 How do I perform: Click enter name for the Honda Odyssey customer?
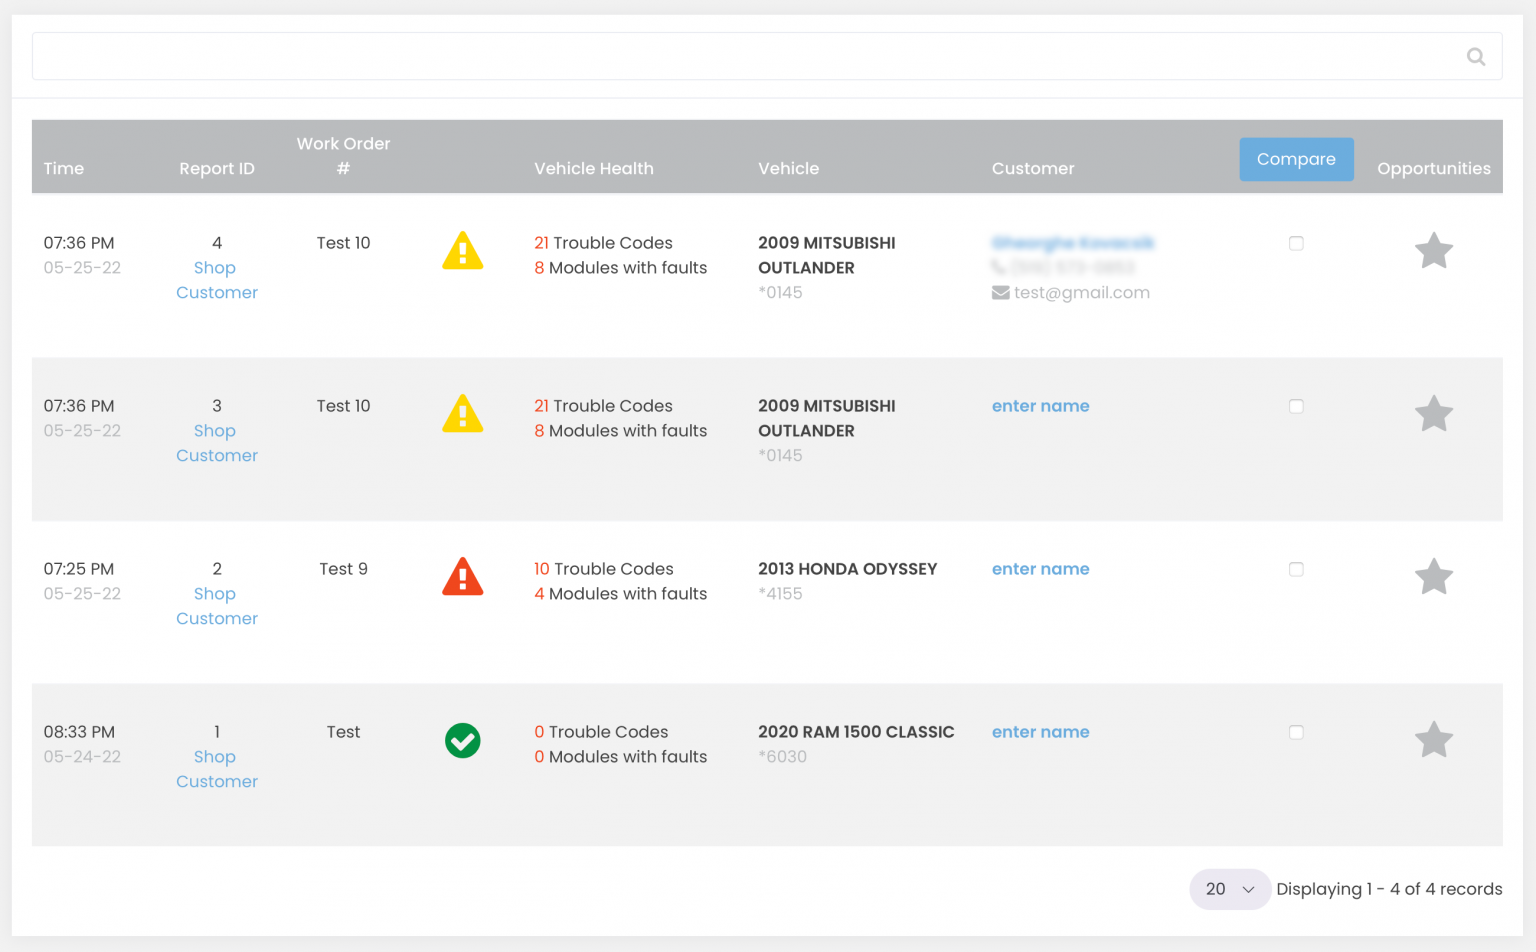(1040, 568)
